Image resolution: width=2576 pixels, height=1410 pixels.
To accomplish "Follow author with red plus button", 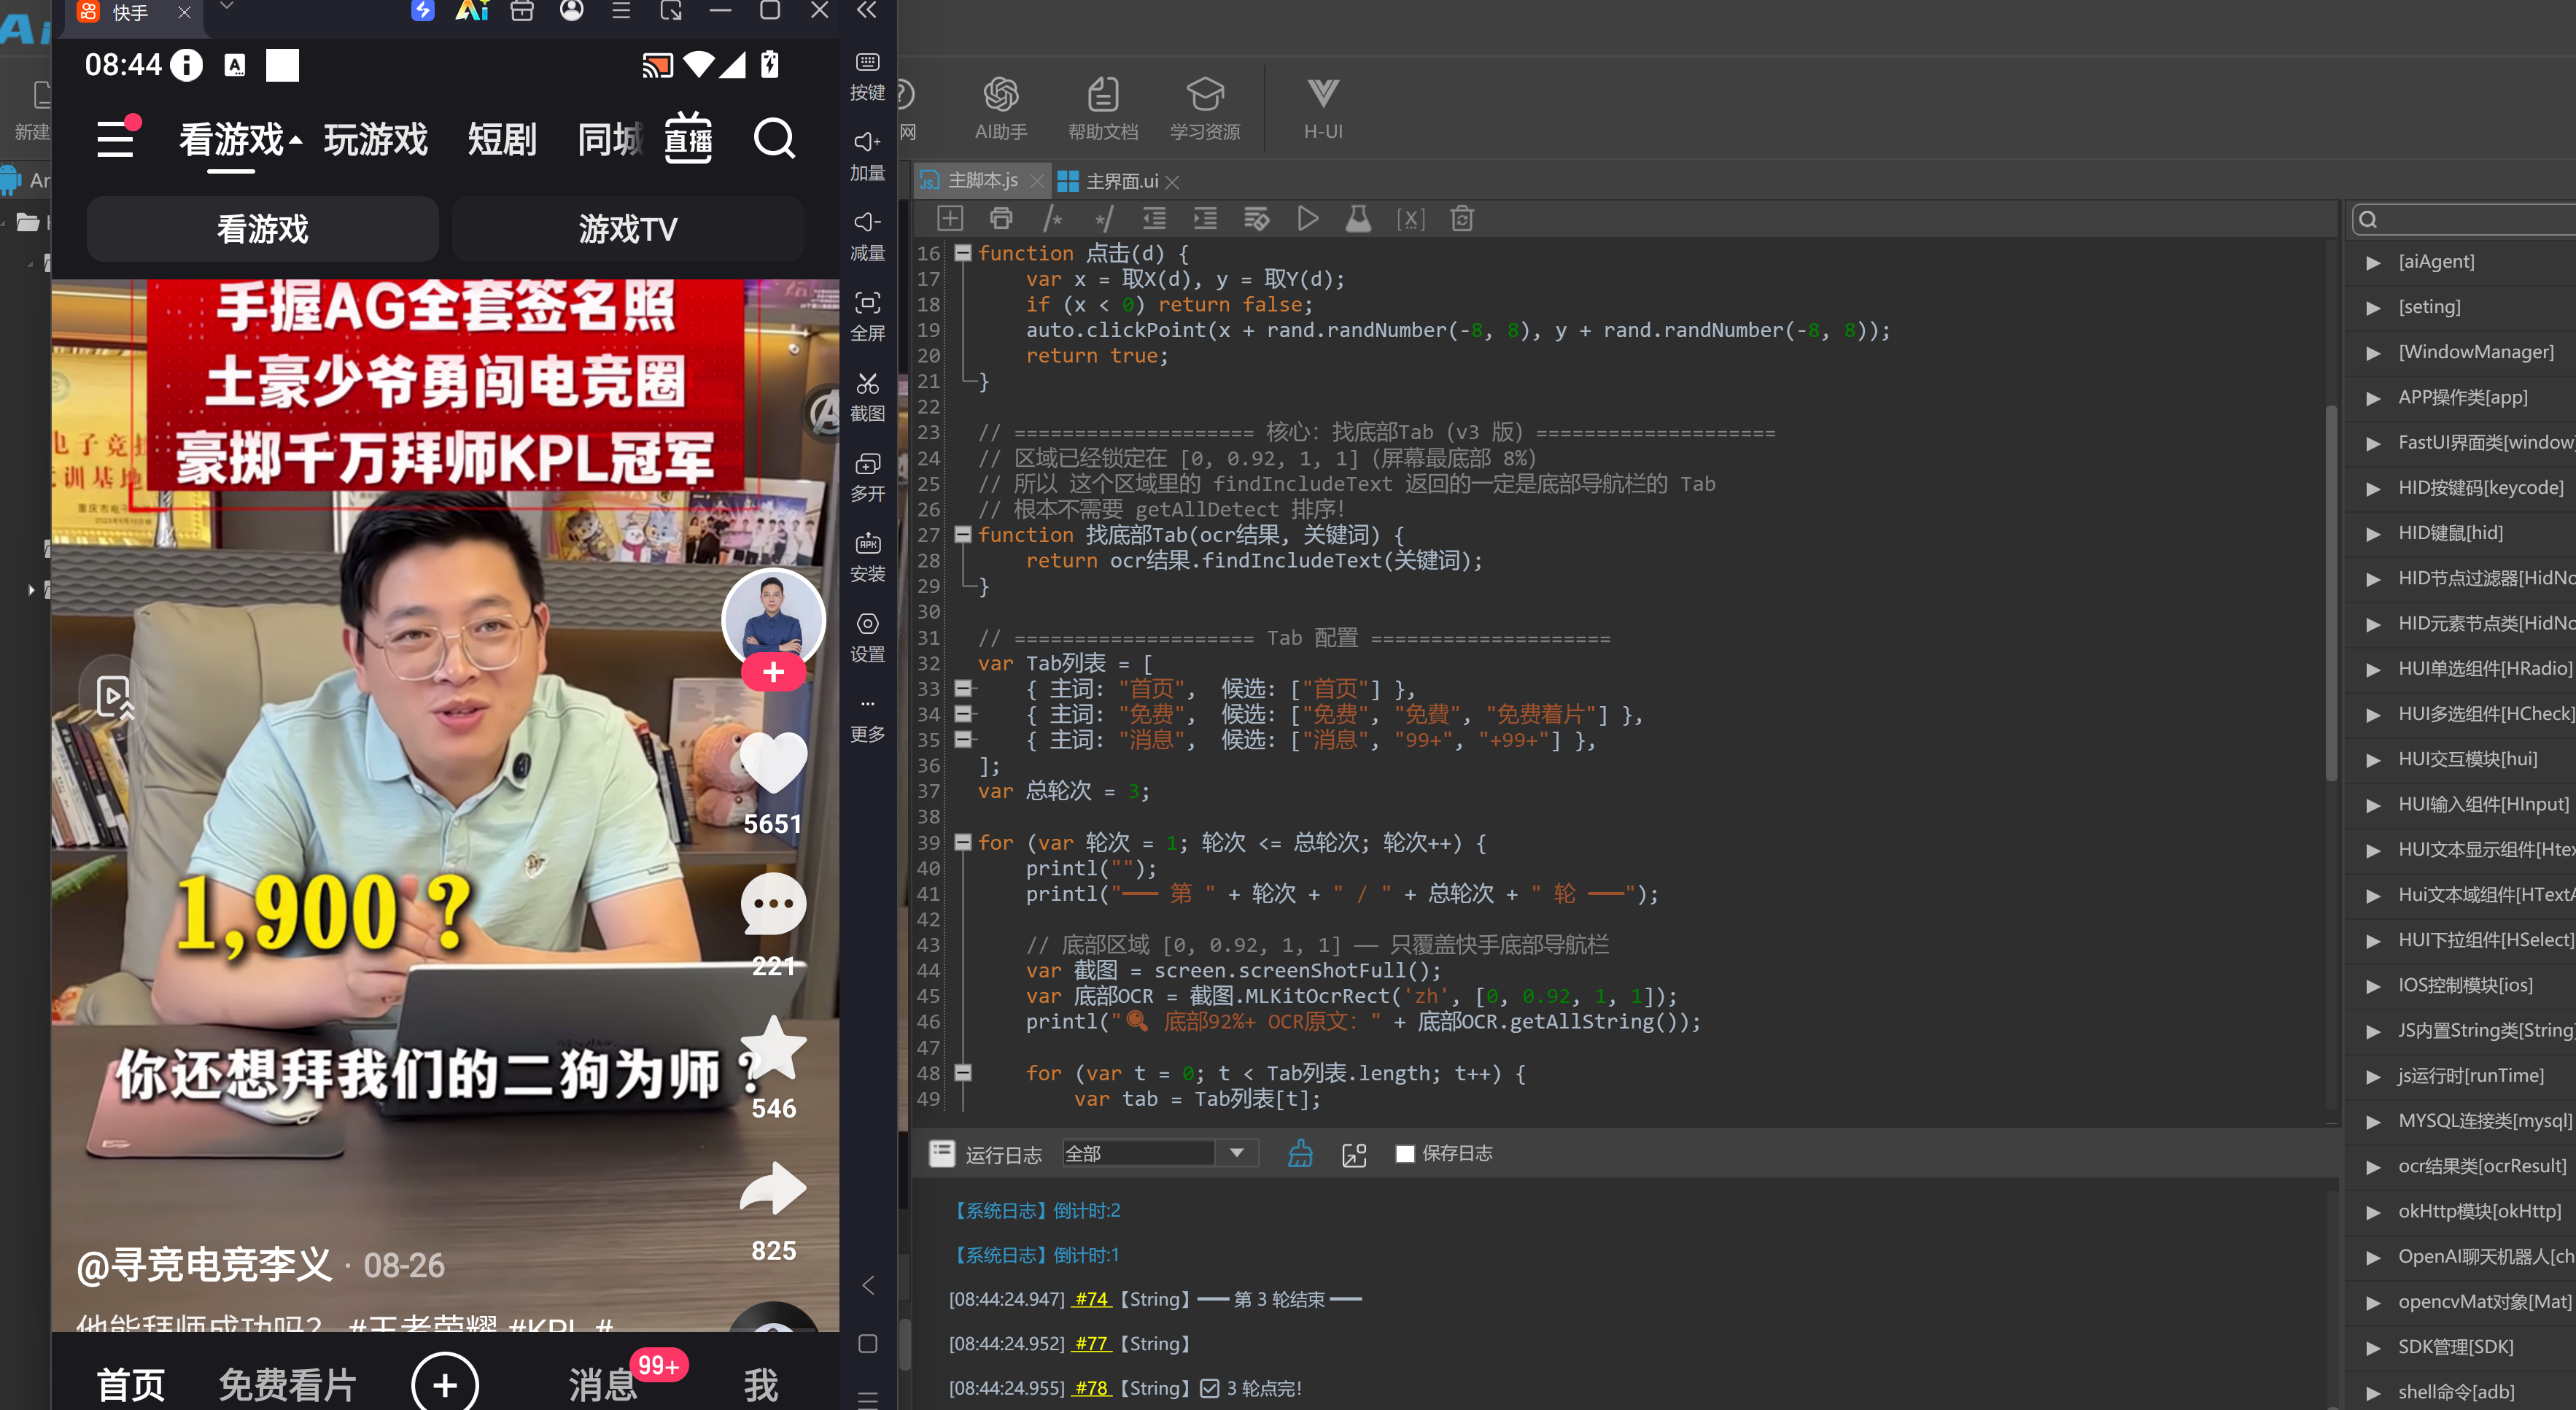I will click(x=773, y=672).
